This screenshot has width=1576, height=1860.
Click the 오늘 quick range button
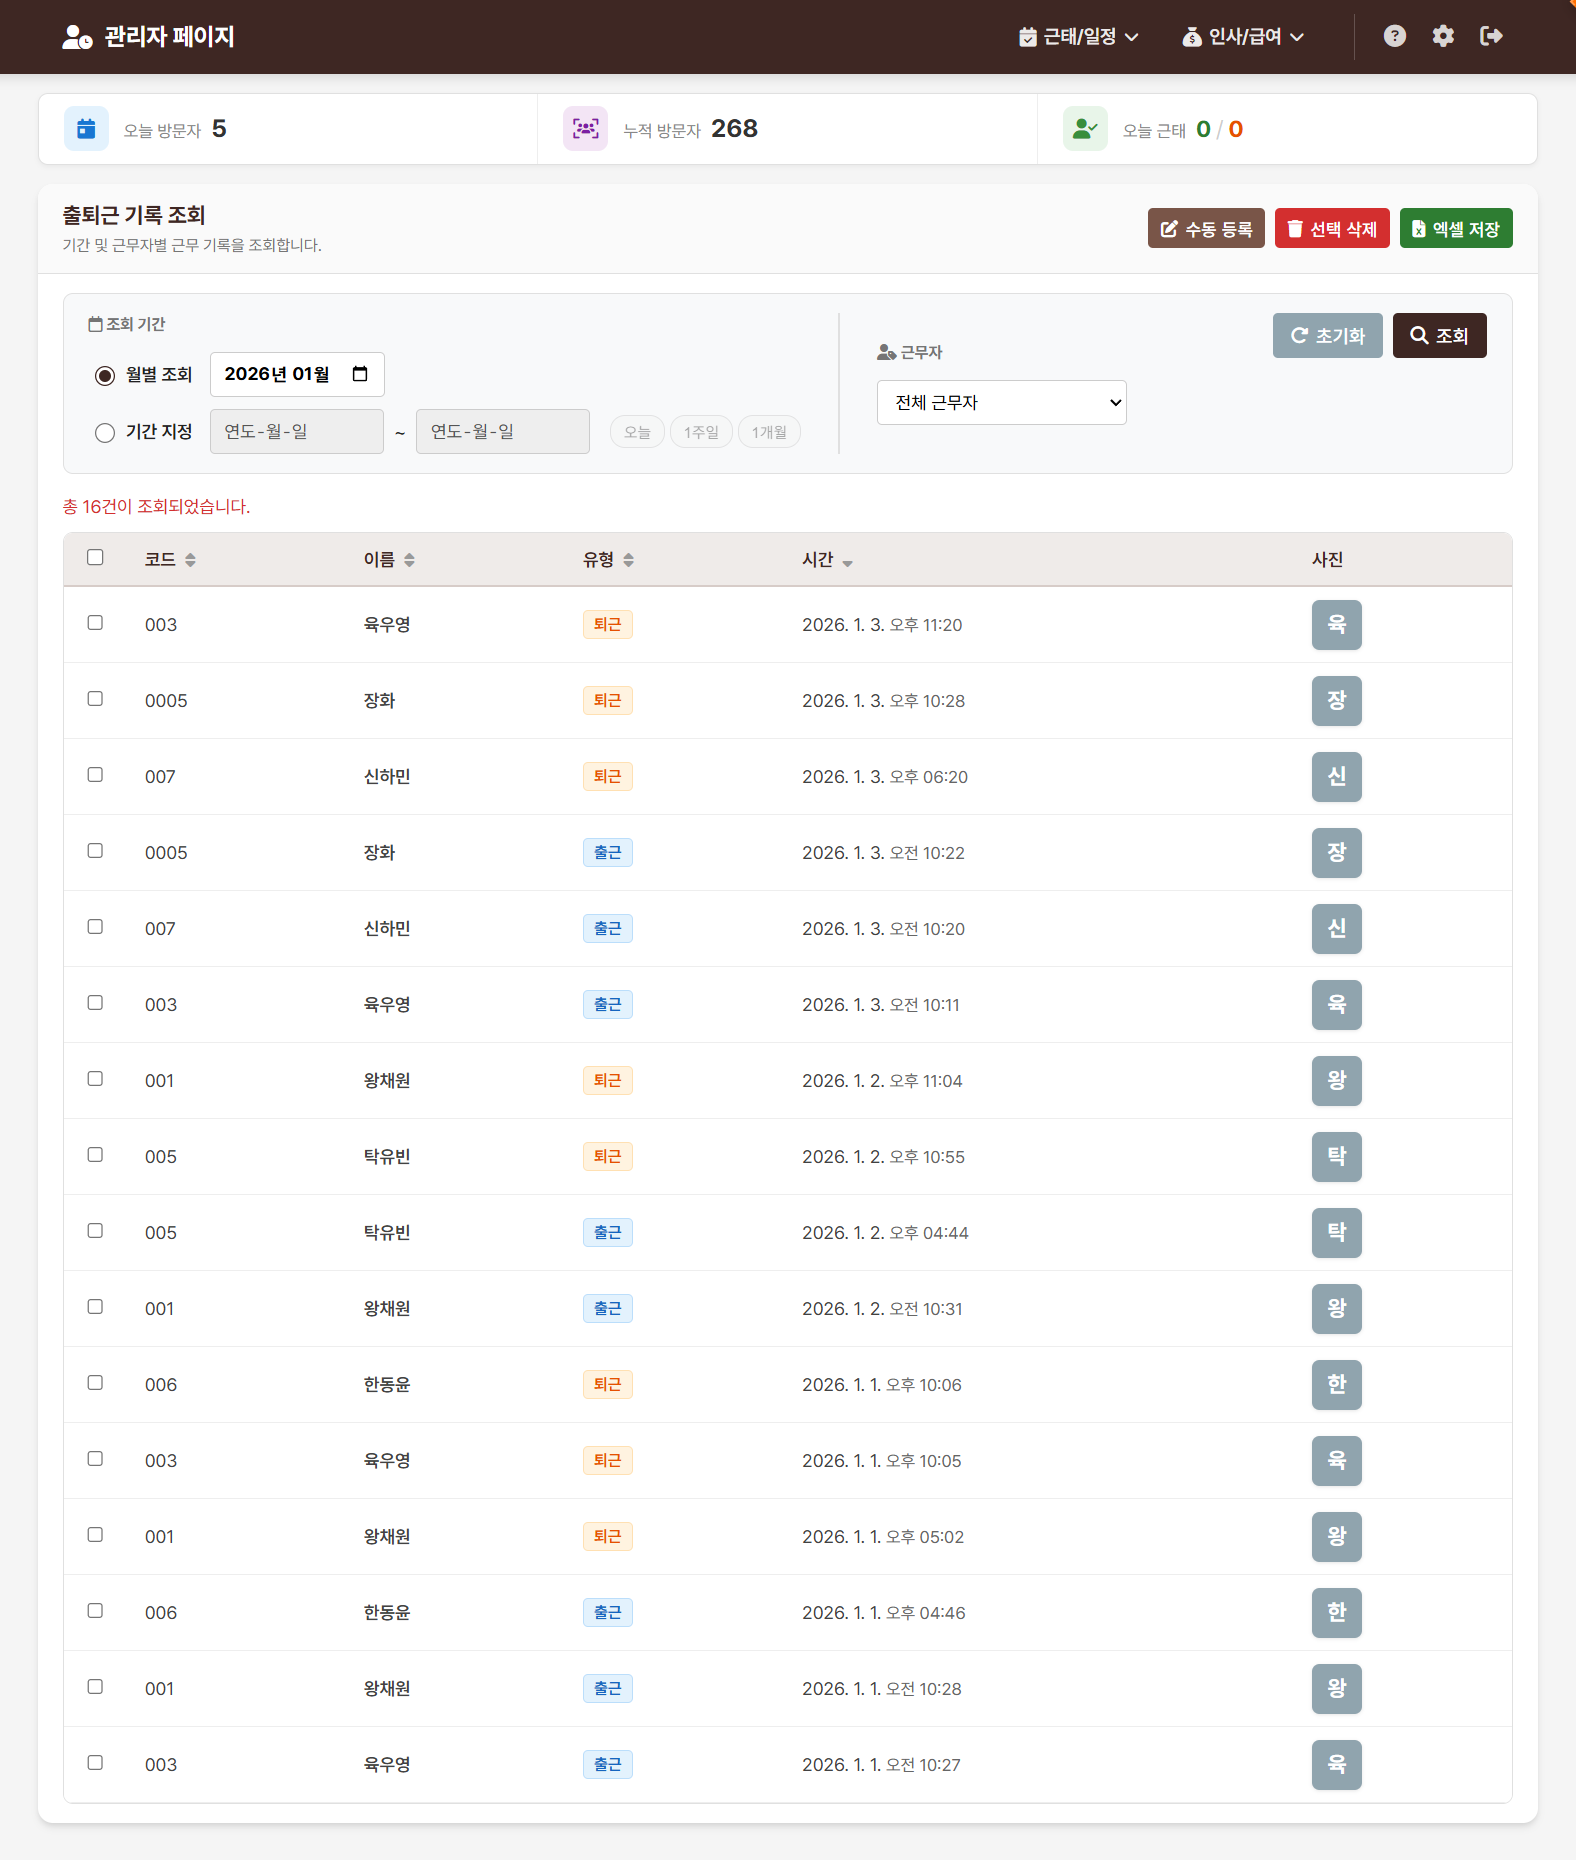637,432
